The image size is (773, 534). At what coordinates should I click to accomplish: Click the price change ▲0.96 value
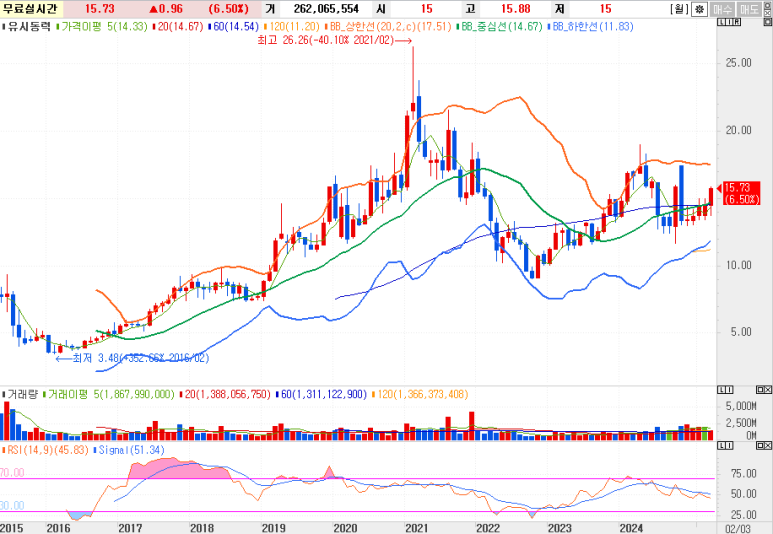tap(166, 9)
